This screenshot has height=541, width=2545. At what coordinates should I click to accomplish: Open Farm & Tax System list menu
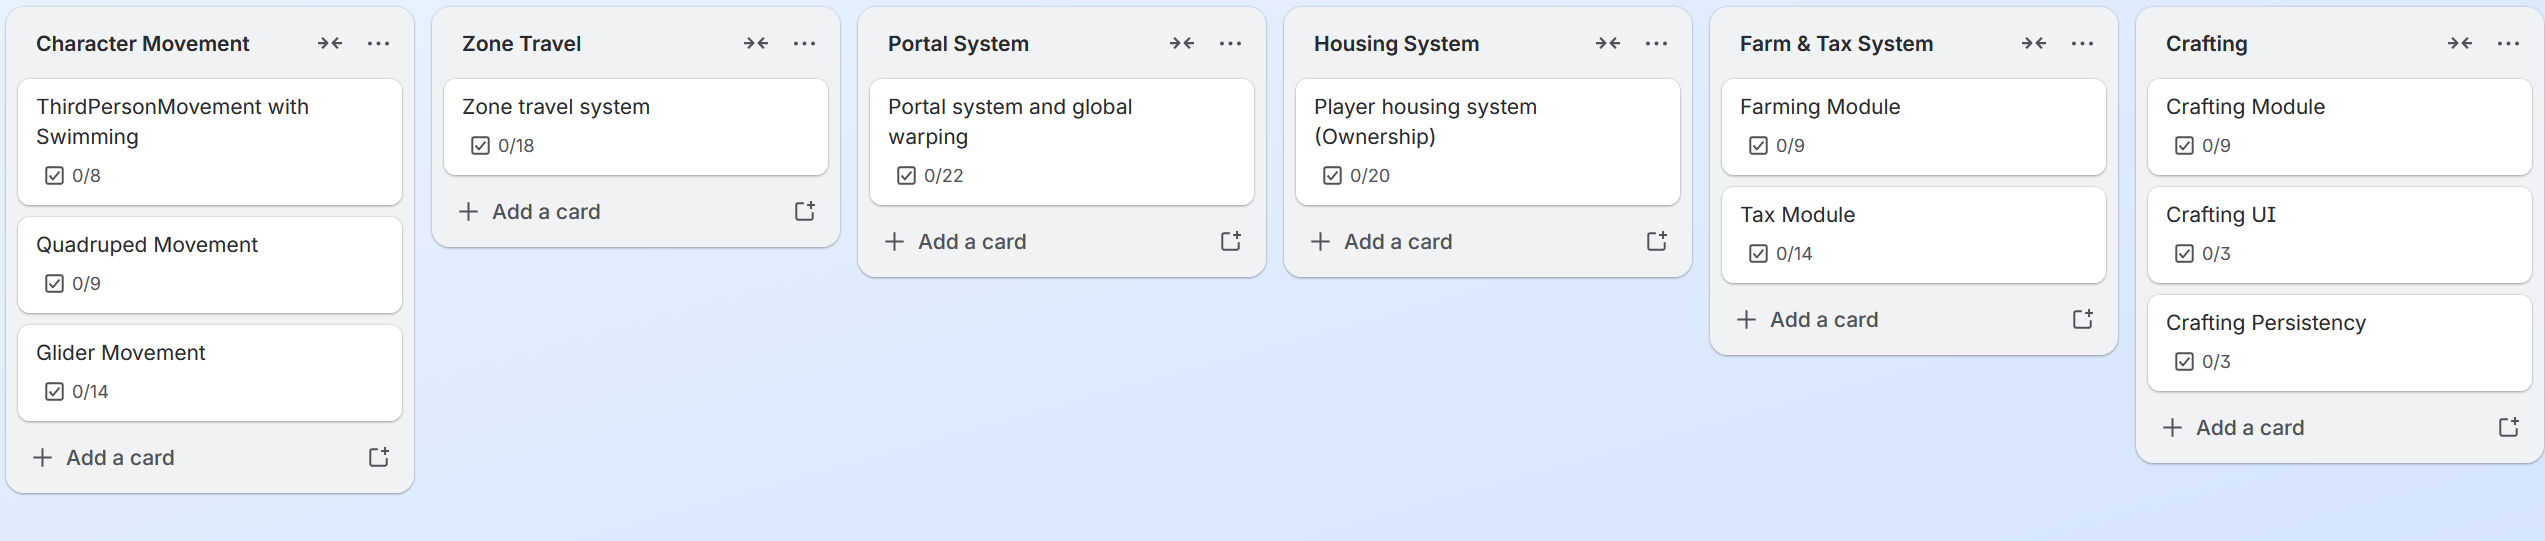(2082, 43)
